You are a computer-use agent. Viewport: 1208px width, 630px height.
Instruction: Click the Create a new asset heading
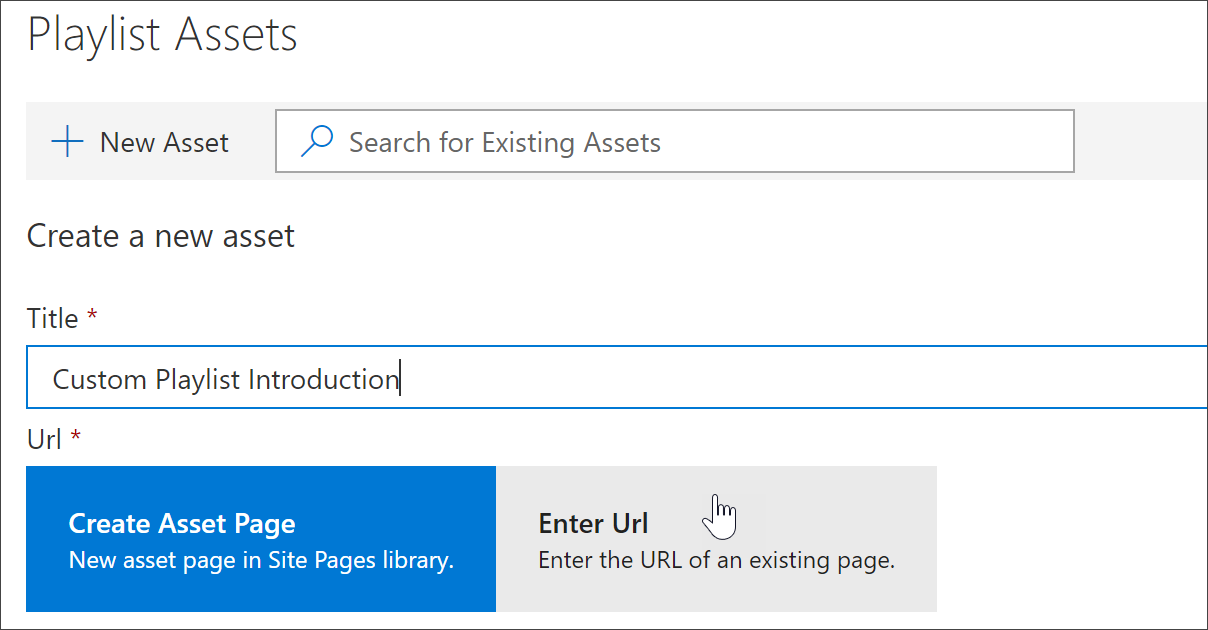tap(160, 236)
